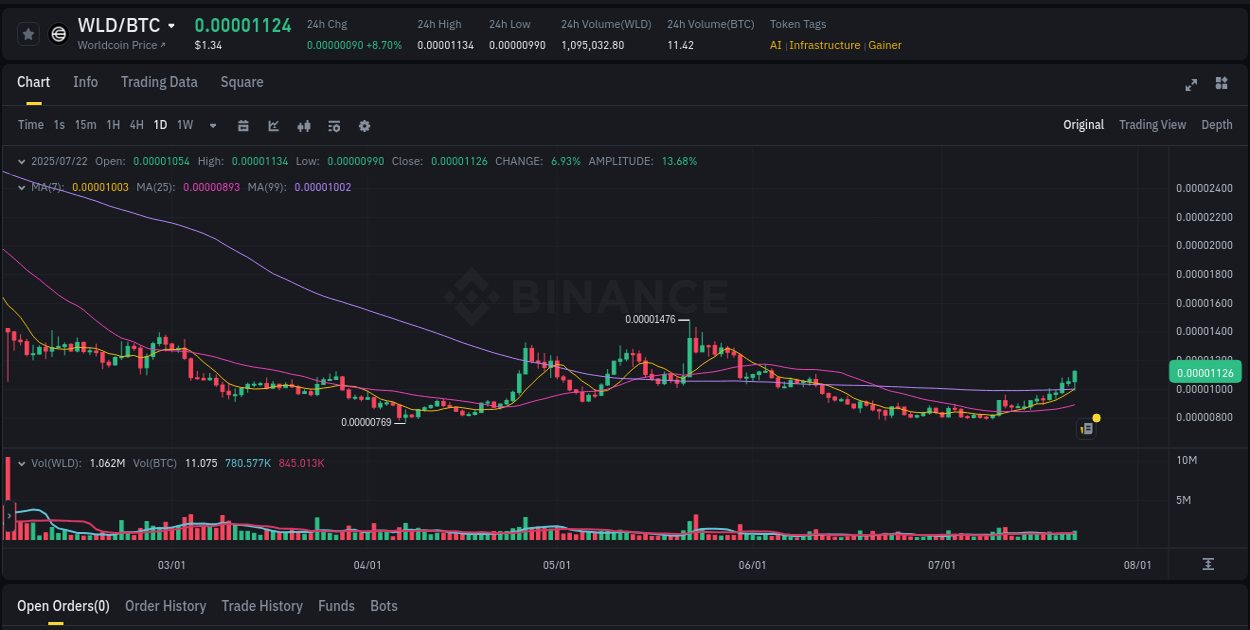This screenshot has height=630, width=1250.
Task: Collapse the MA indicator row chevron
Action: tap(22, 187)
